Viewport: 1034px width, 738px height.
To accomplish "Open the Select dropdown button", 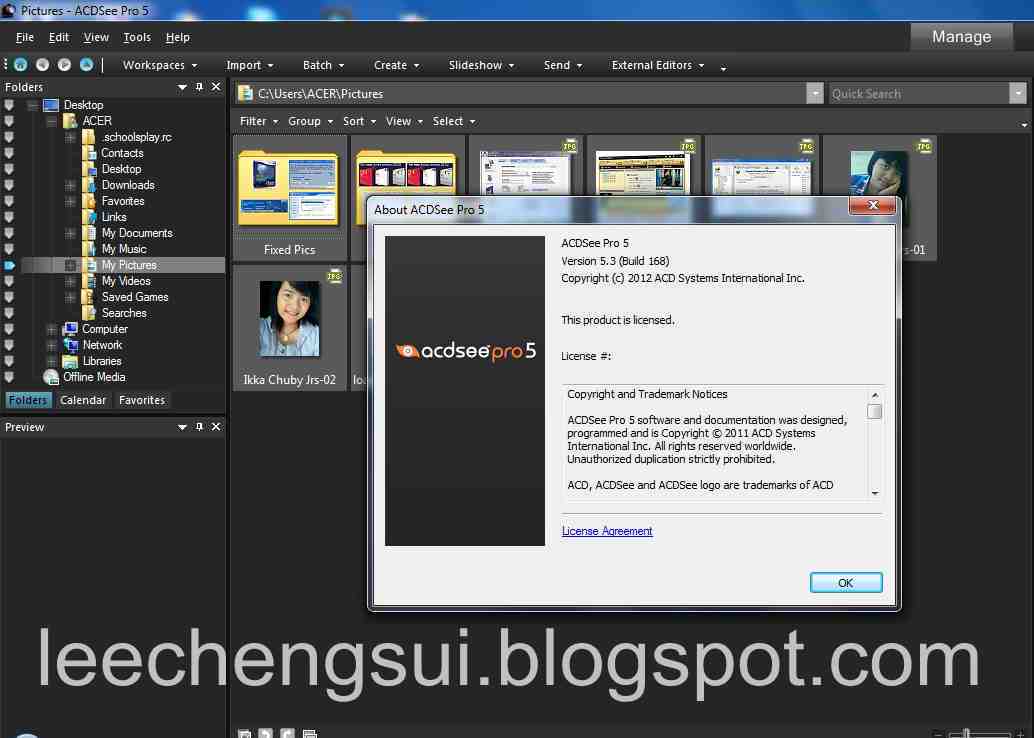I will tap(454, 121).
